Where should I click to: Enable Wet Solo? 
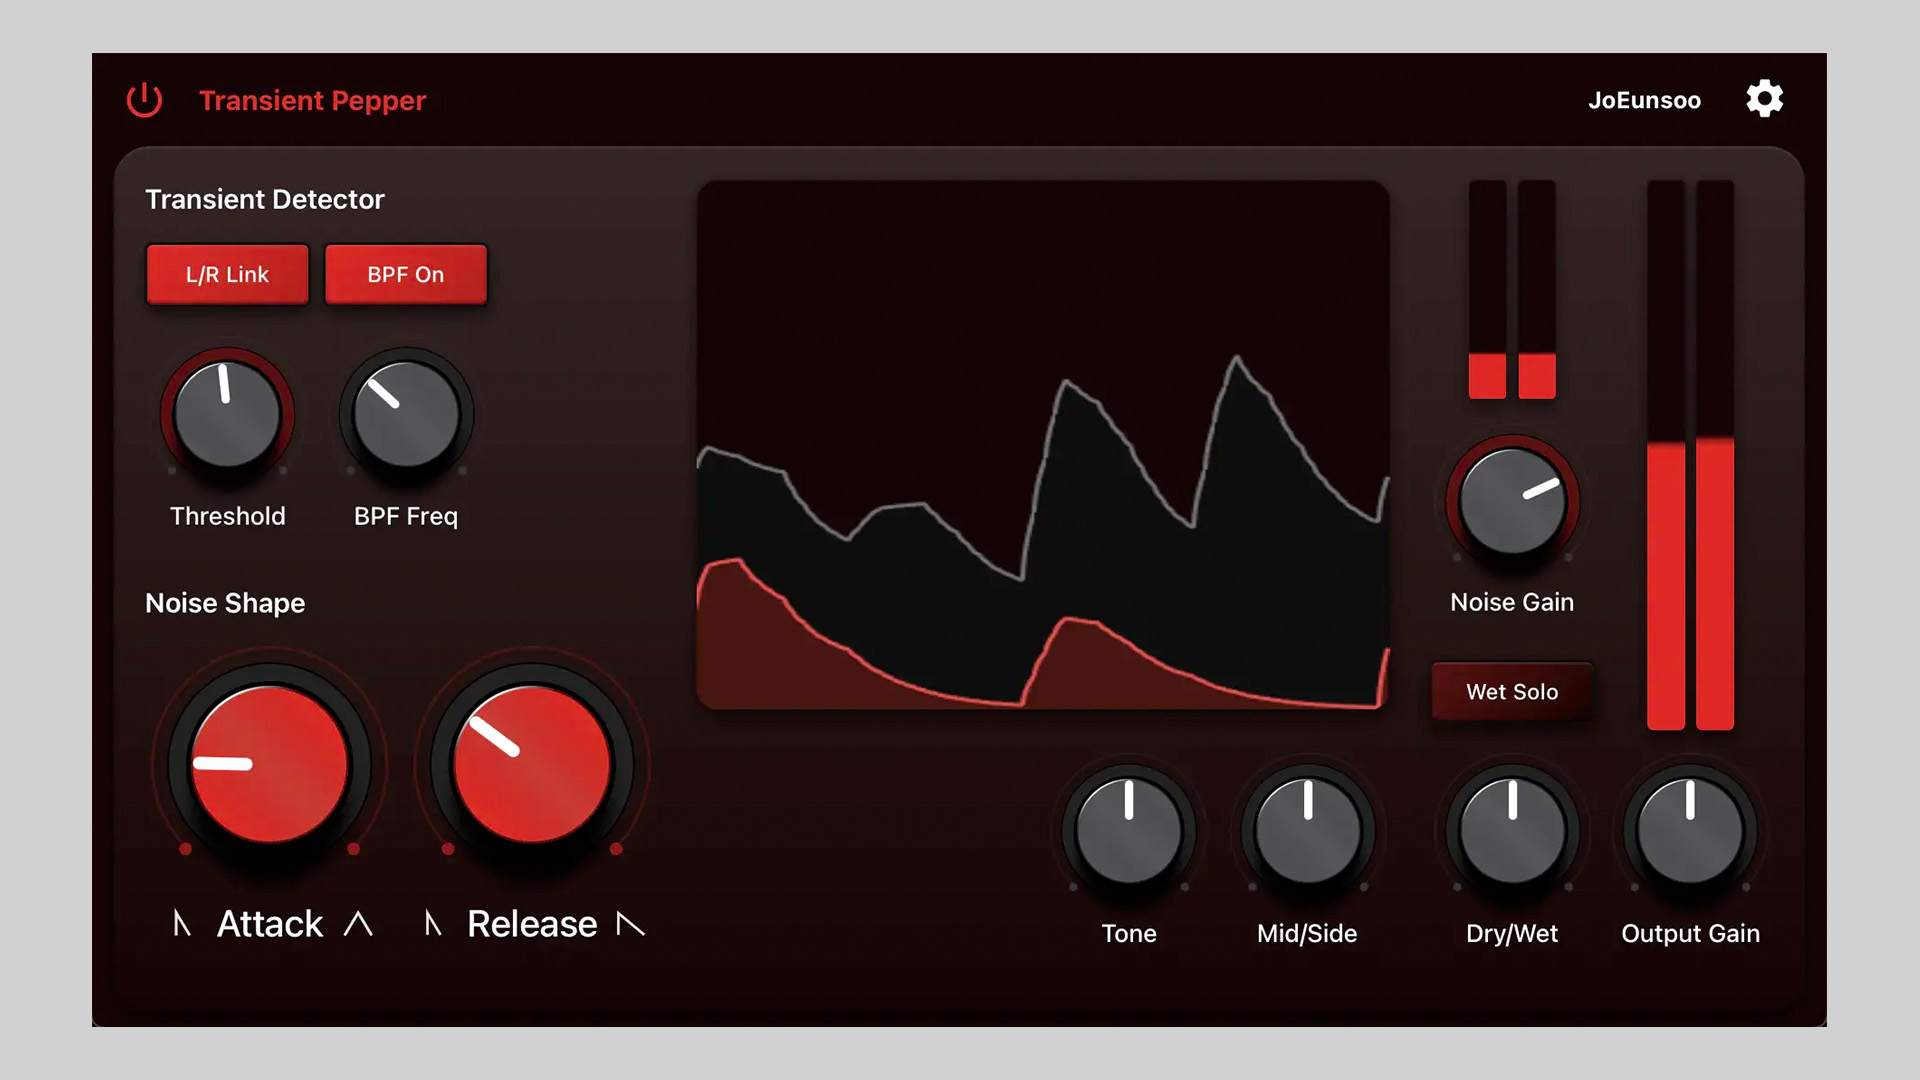(1512, 691)
